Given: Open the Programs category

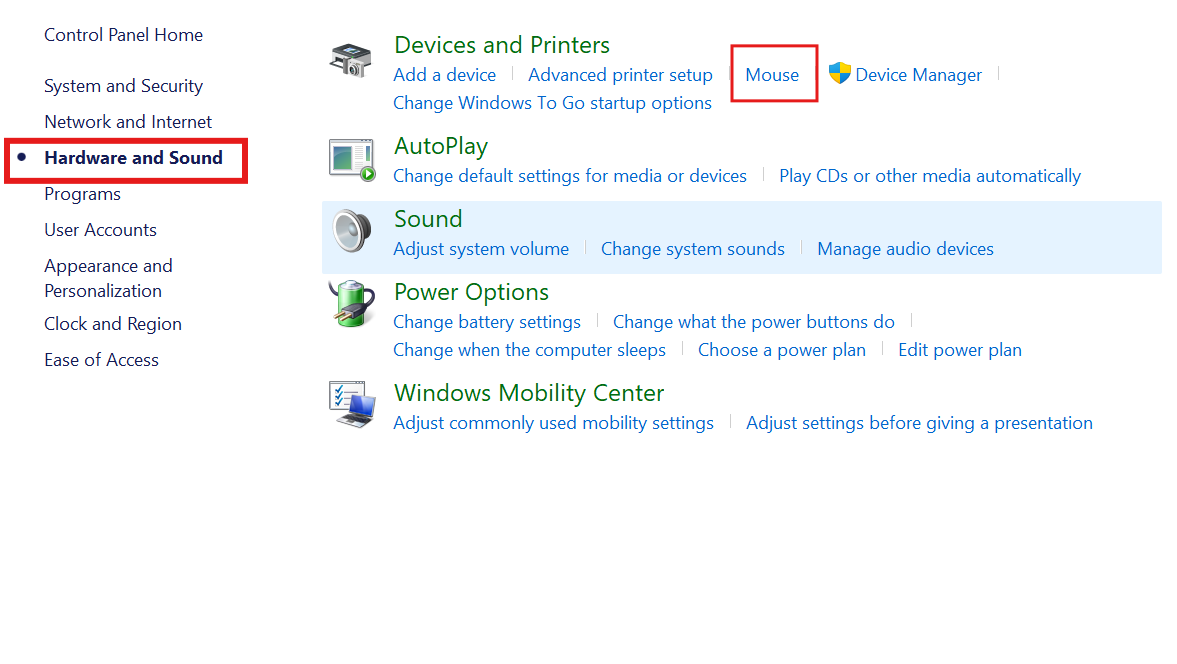Looking at the screenshot, I should [82, 194].
